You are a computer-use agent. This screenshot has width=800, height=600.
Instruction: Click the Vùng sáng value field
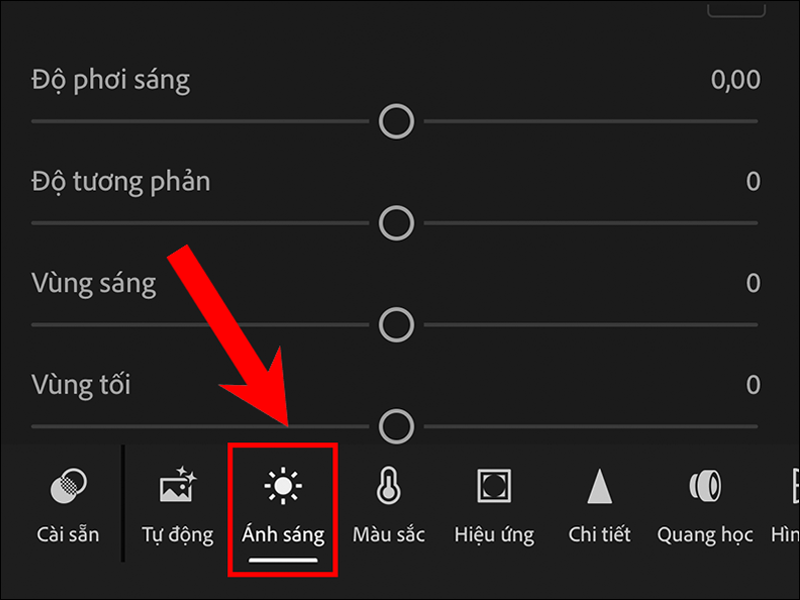(753, 284)
